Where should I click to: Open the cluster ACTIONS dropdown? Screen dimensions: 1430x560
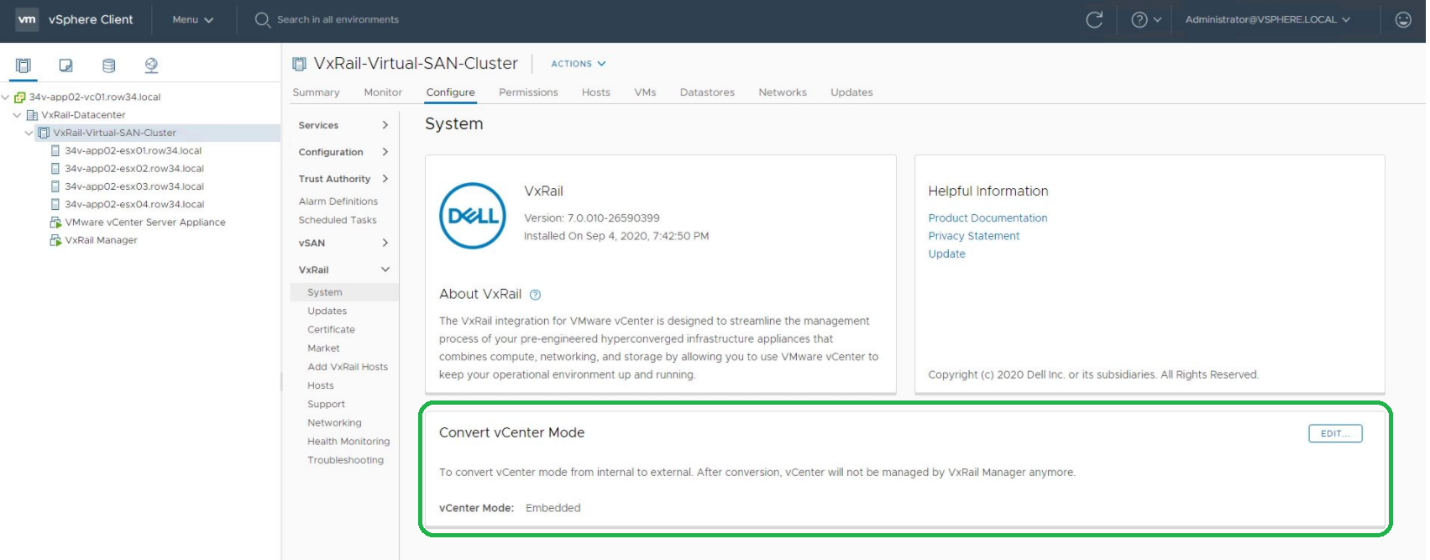coord(578,64)
